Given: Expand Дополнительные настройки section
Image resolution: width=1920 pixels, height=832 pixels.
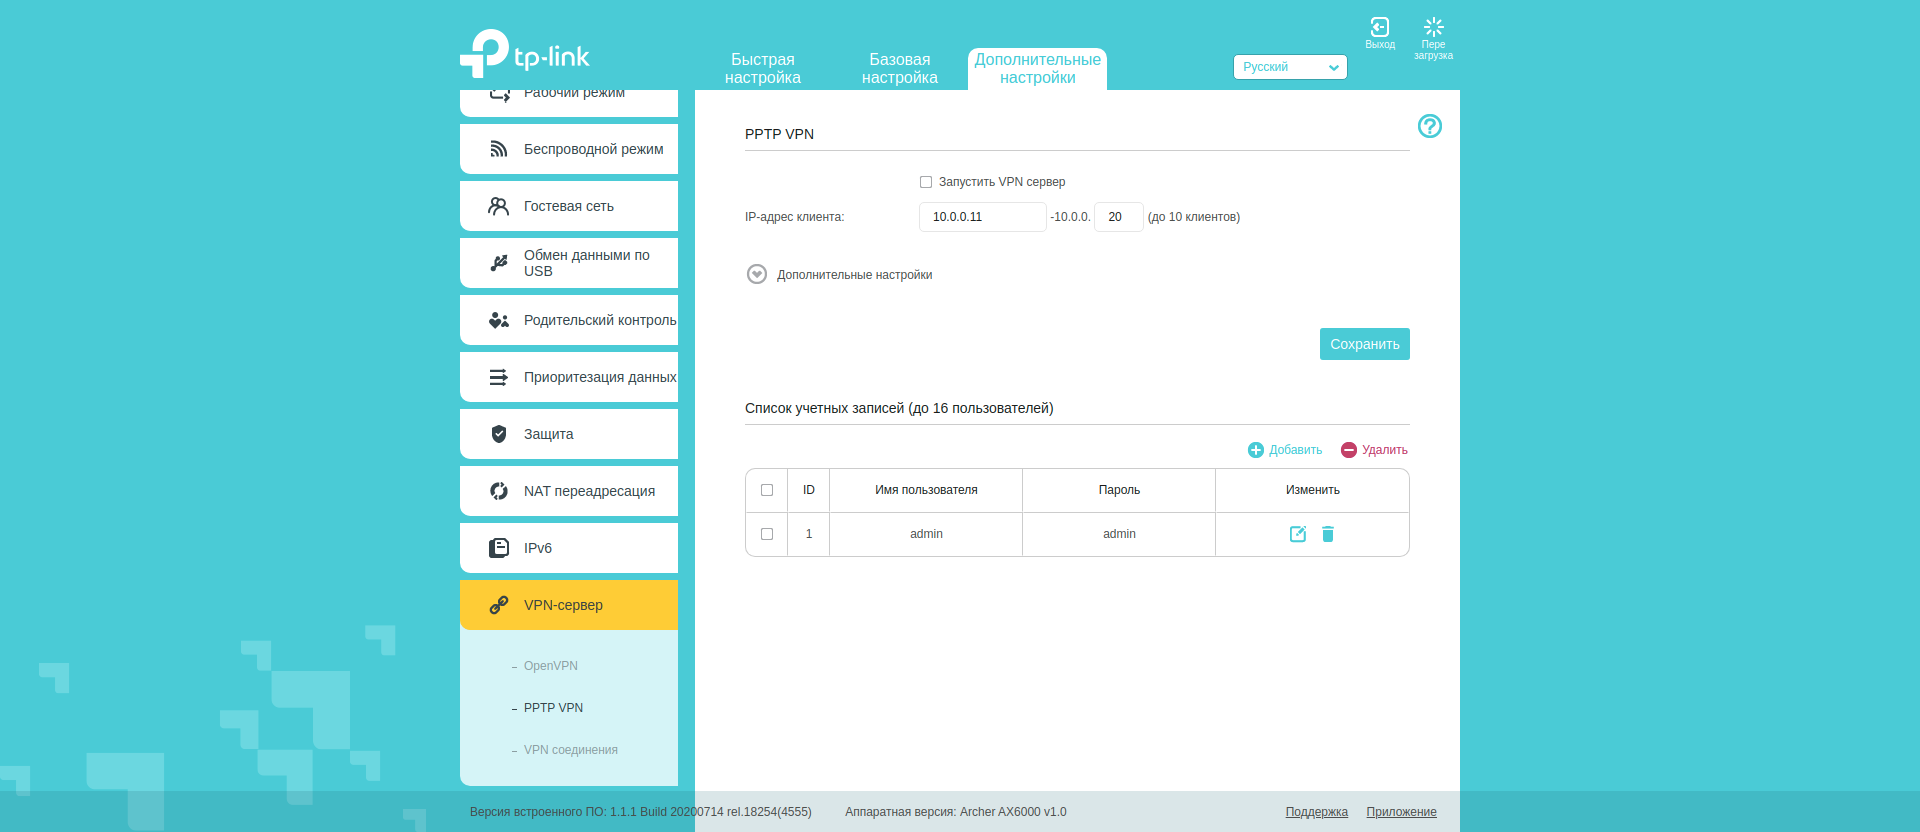Looking at the screenshot, I should [757, 275].
